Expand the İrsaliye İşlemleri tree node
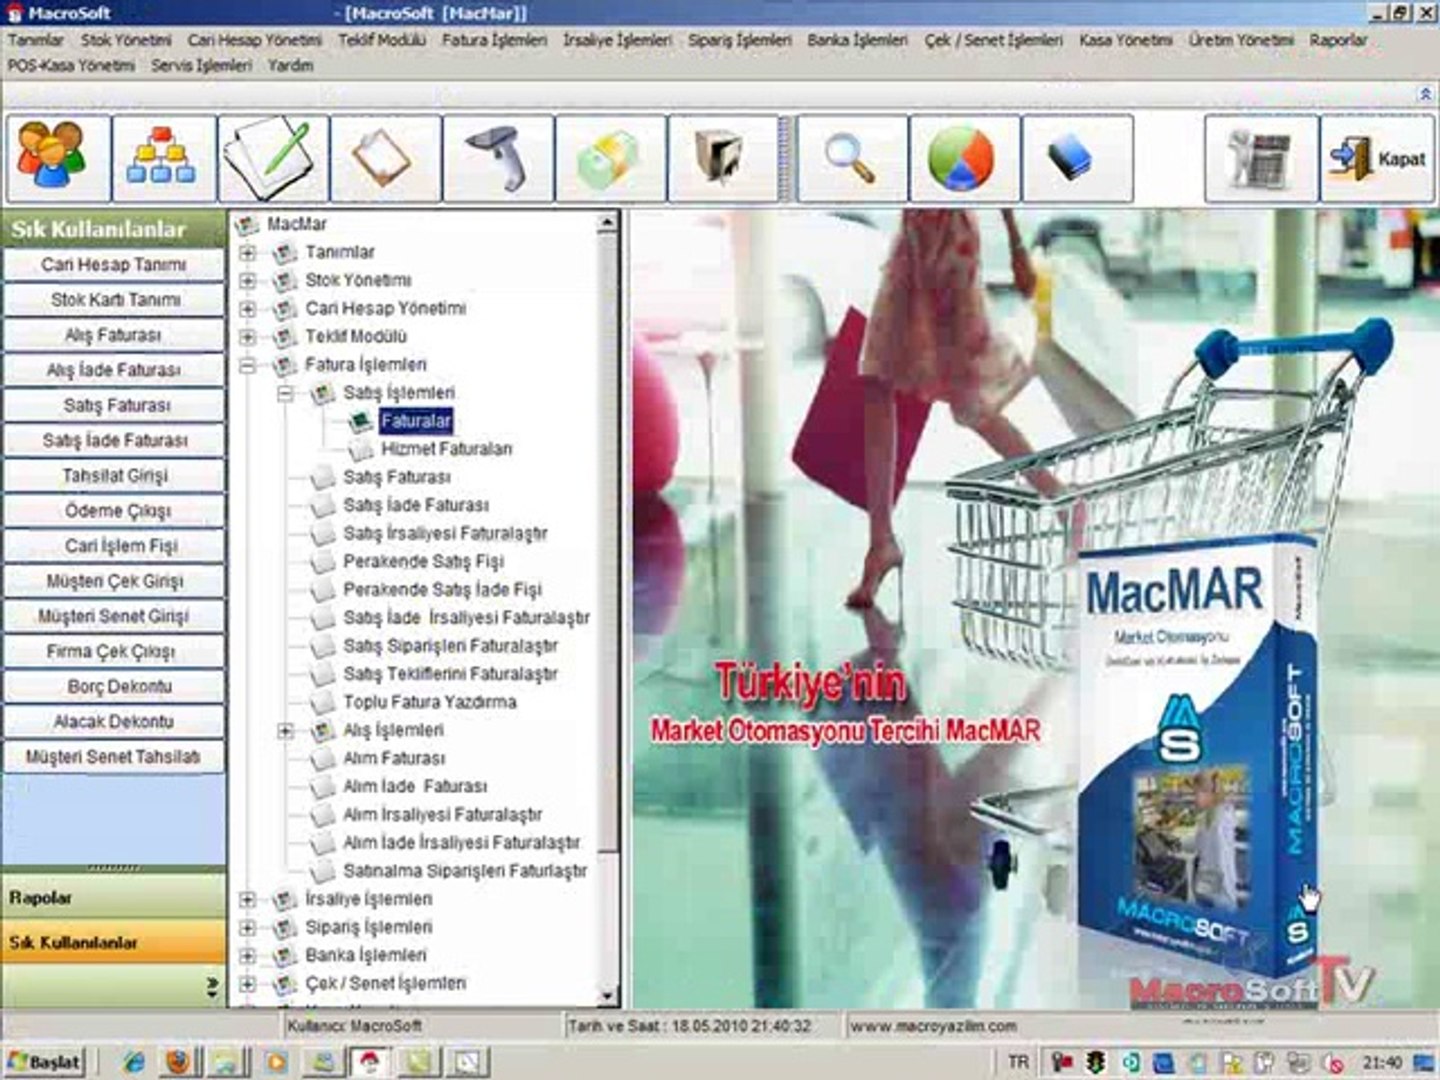This screenshot has width=1440, height=1080. [x=248, y=900]
